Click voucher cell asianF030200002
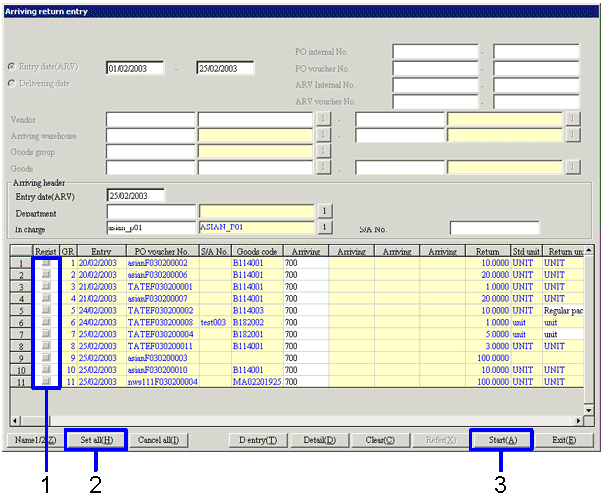 coord(163,263)
